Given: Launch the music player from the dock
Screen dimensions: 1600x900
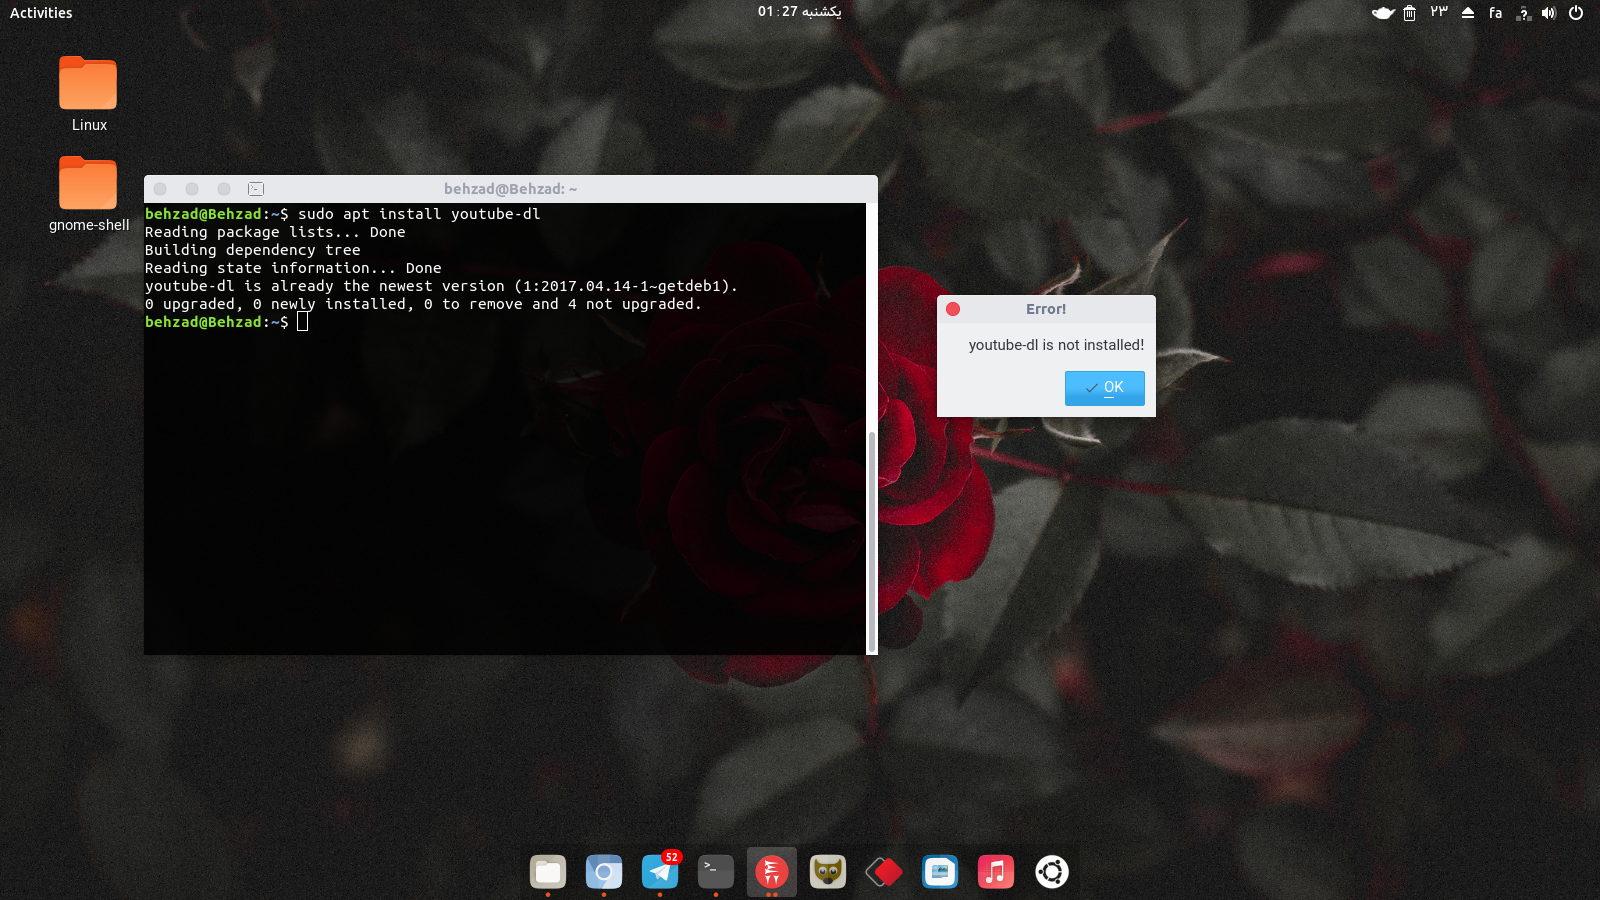Looking at the screenshot, I should (x=996, y=872).
